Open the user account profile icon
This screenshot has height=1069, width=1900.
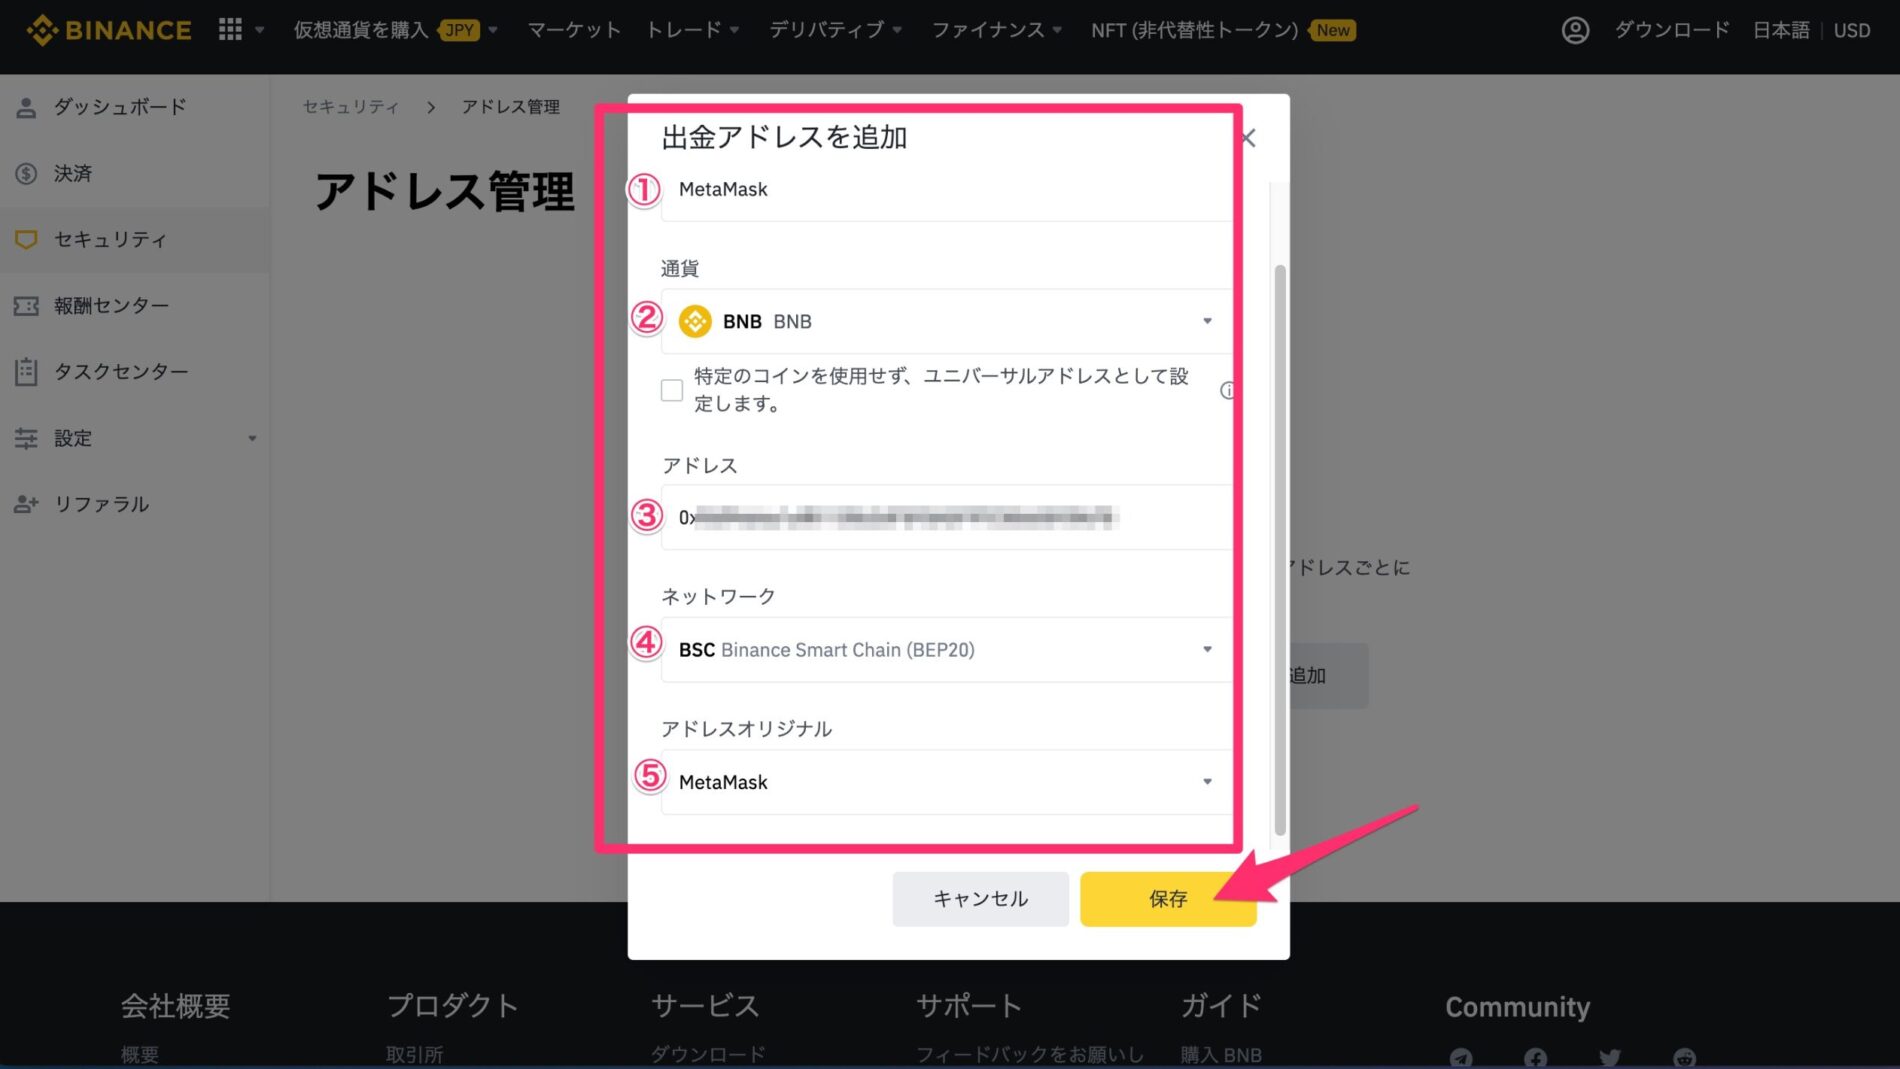(x=1575, y=30)
